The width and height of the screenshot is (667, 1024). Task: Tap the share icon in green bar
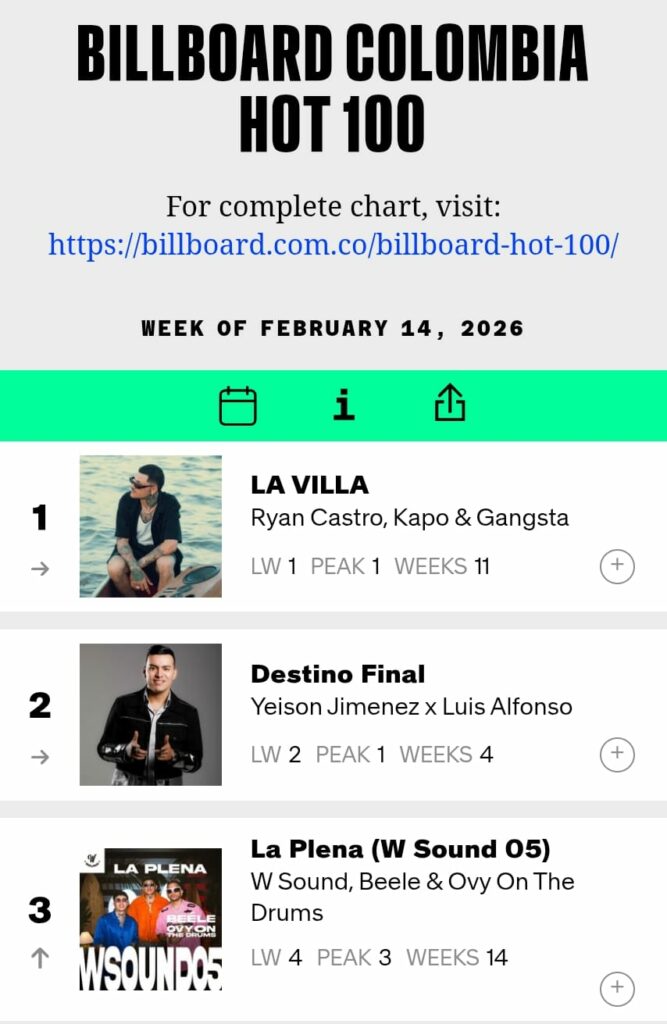pos(450,404)
